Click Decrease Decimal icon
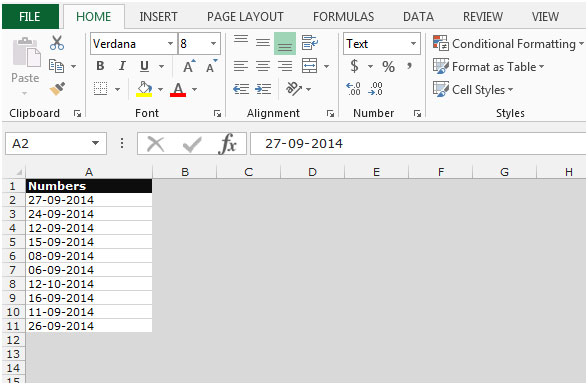The height and width of the screenshot is (385, 588). tap(375, 89)
